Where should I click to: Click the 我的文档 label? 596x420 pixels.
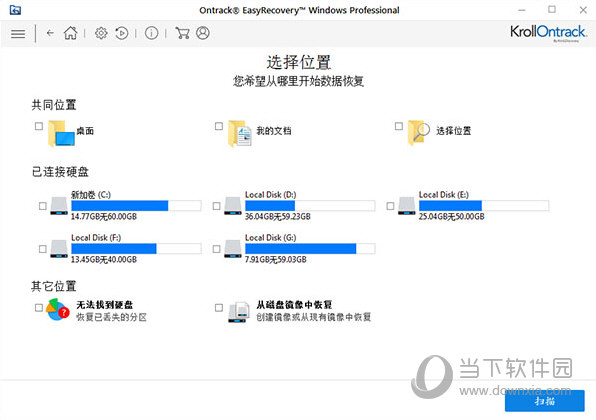pyautogui.click(x=274, y=131)
